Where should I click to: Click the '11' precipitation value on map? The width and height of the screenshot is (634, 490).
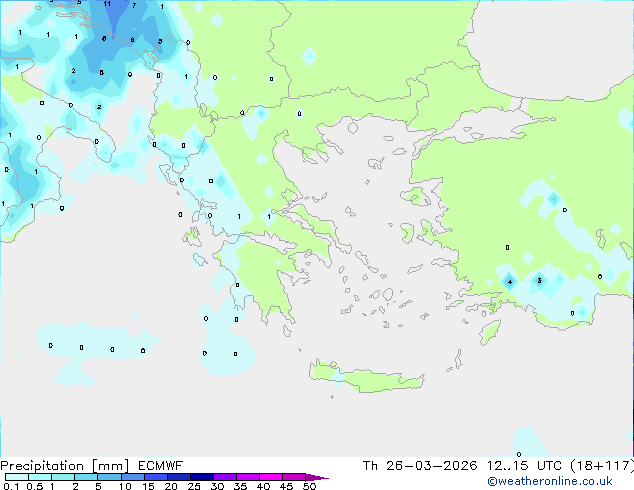[x=107, y=4]
